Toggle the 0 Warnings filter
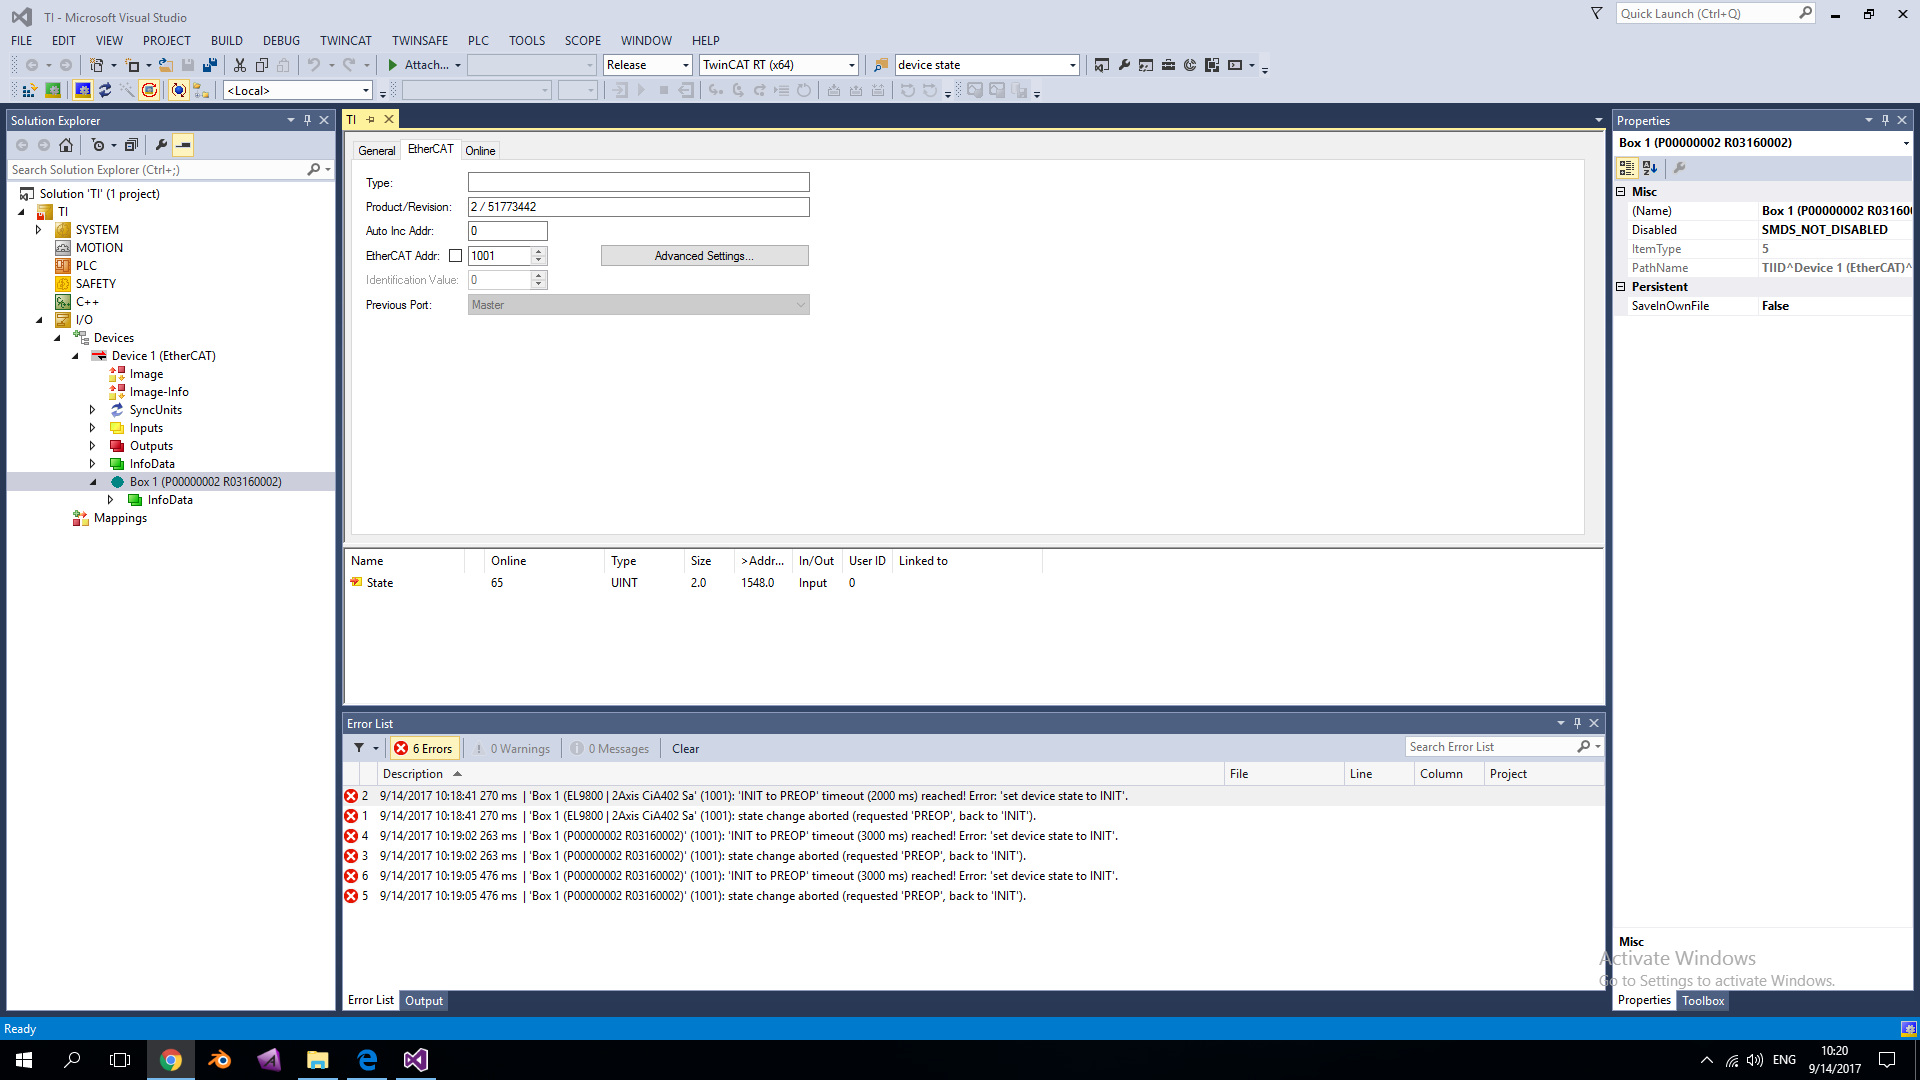 point(512,748)
